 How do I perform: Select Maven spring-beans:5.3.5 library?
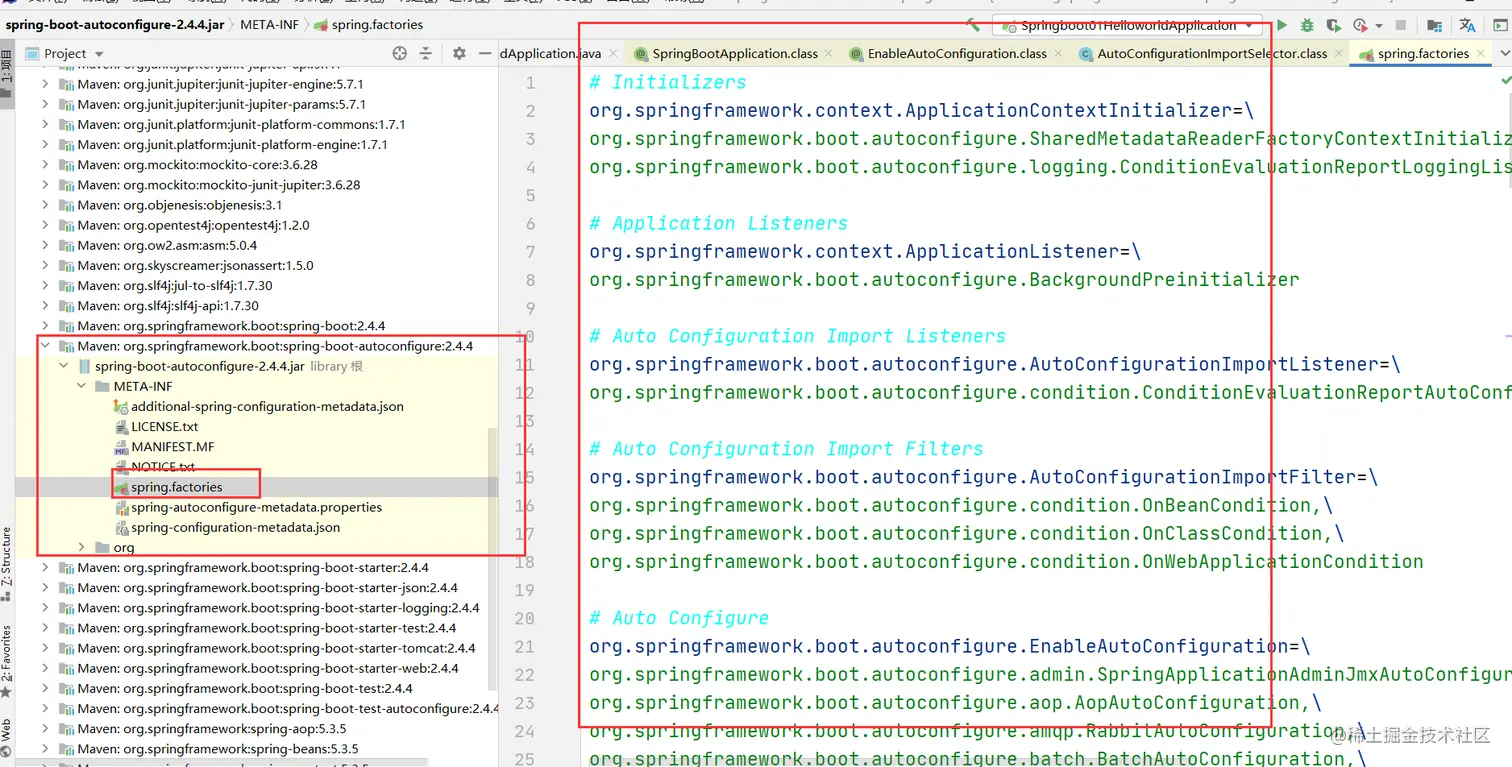click(217, 748)
